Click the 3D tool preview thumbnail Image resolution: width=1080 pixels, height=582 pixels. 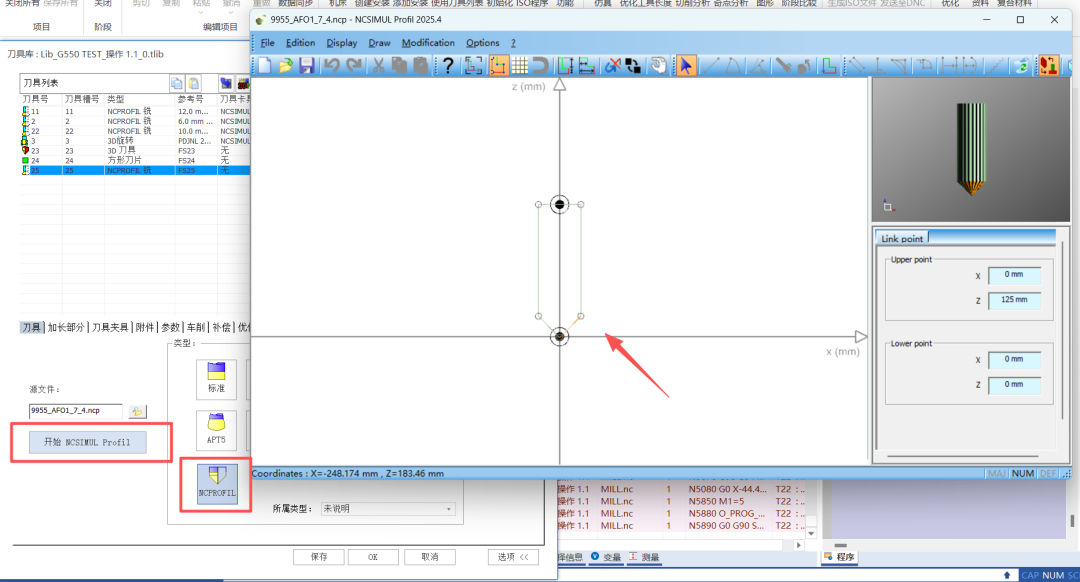[971, 149]
